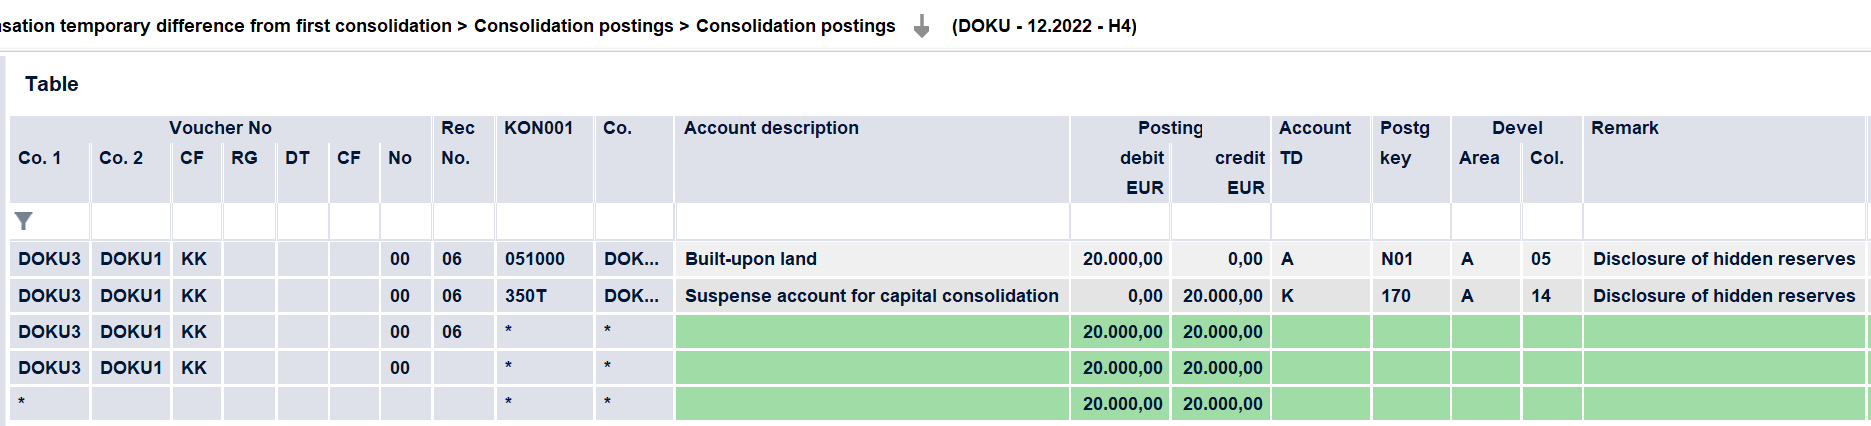Open the last Consolidation postings breadcrumb
1871x426 pixels.
(x=795, y=26)
